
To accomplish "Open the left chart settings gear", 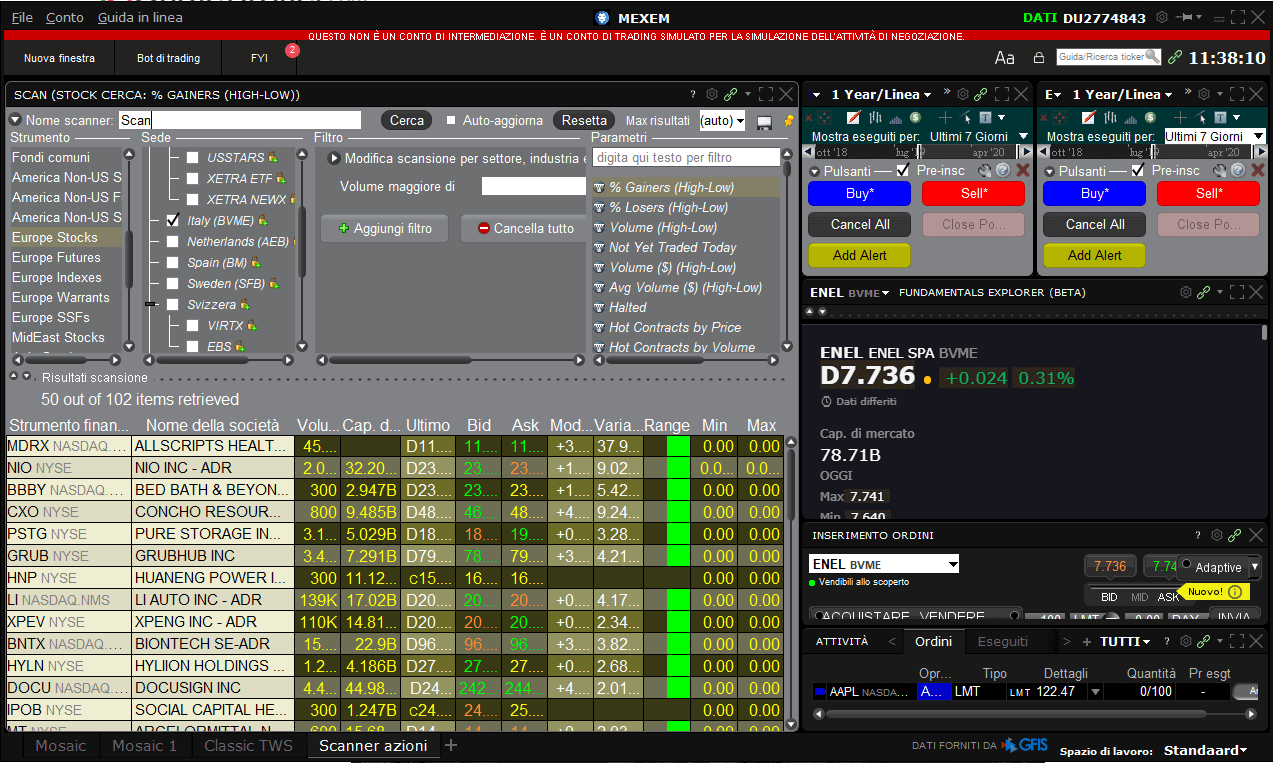I will tap(963, 94).
